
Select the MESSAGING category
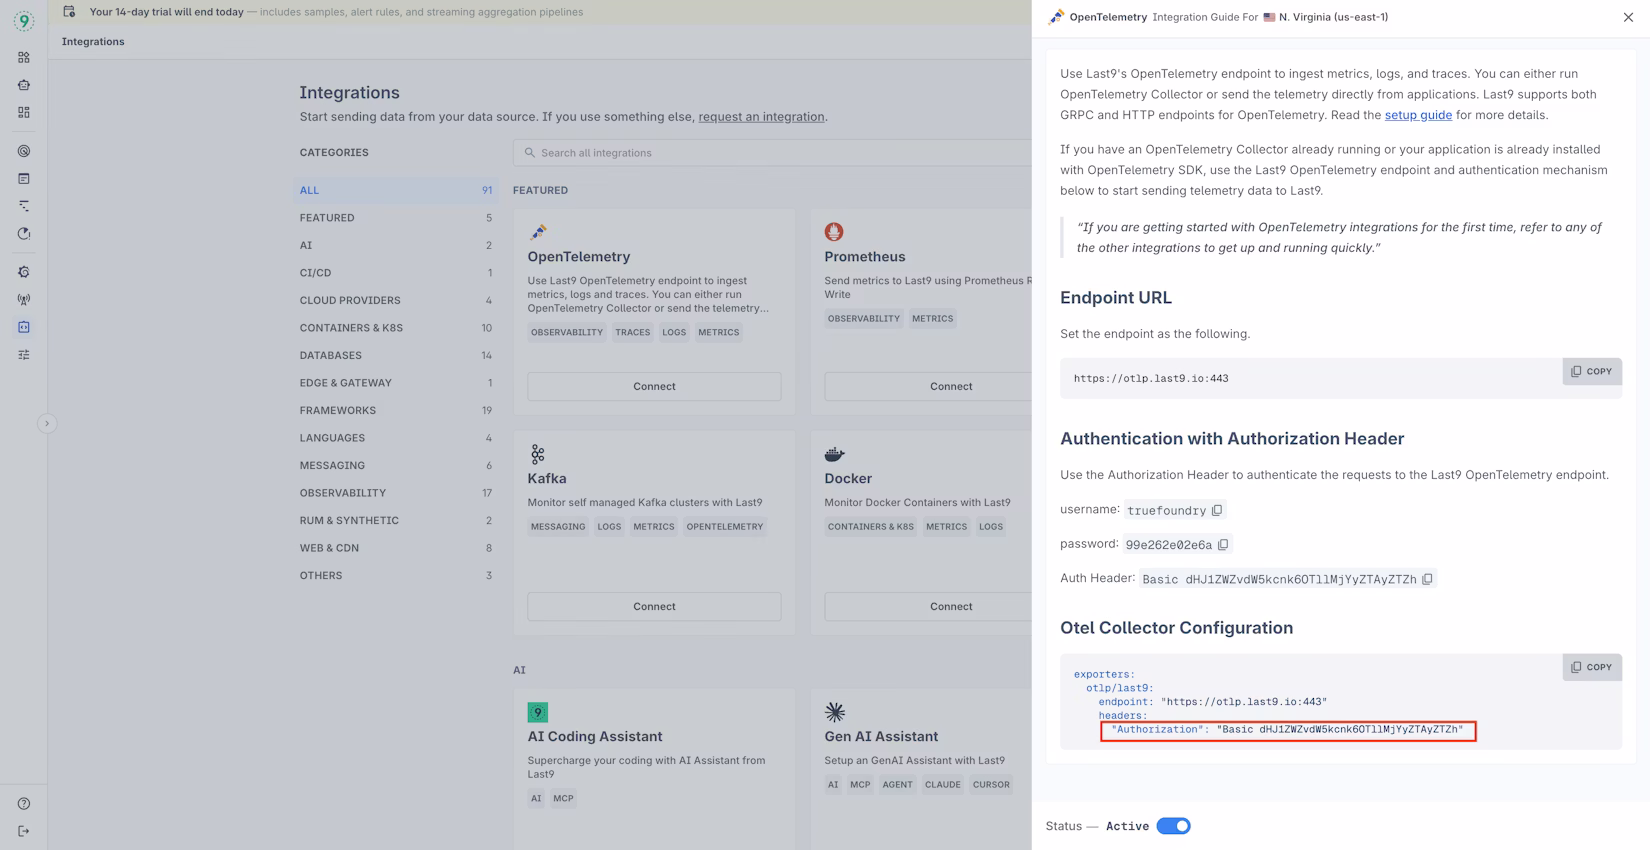click(396, 465)
